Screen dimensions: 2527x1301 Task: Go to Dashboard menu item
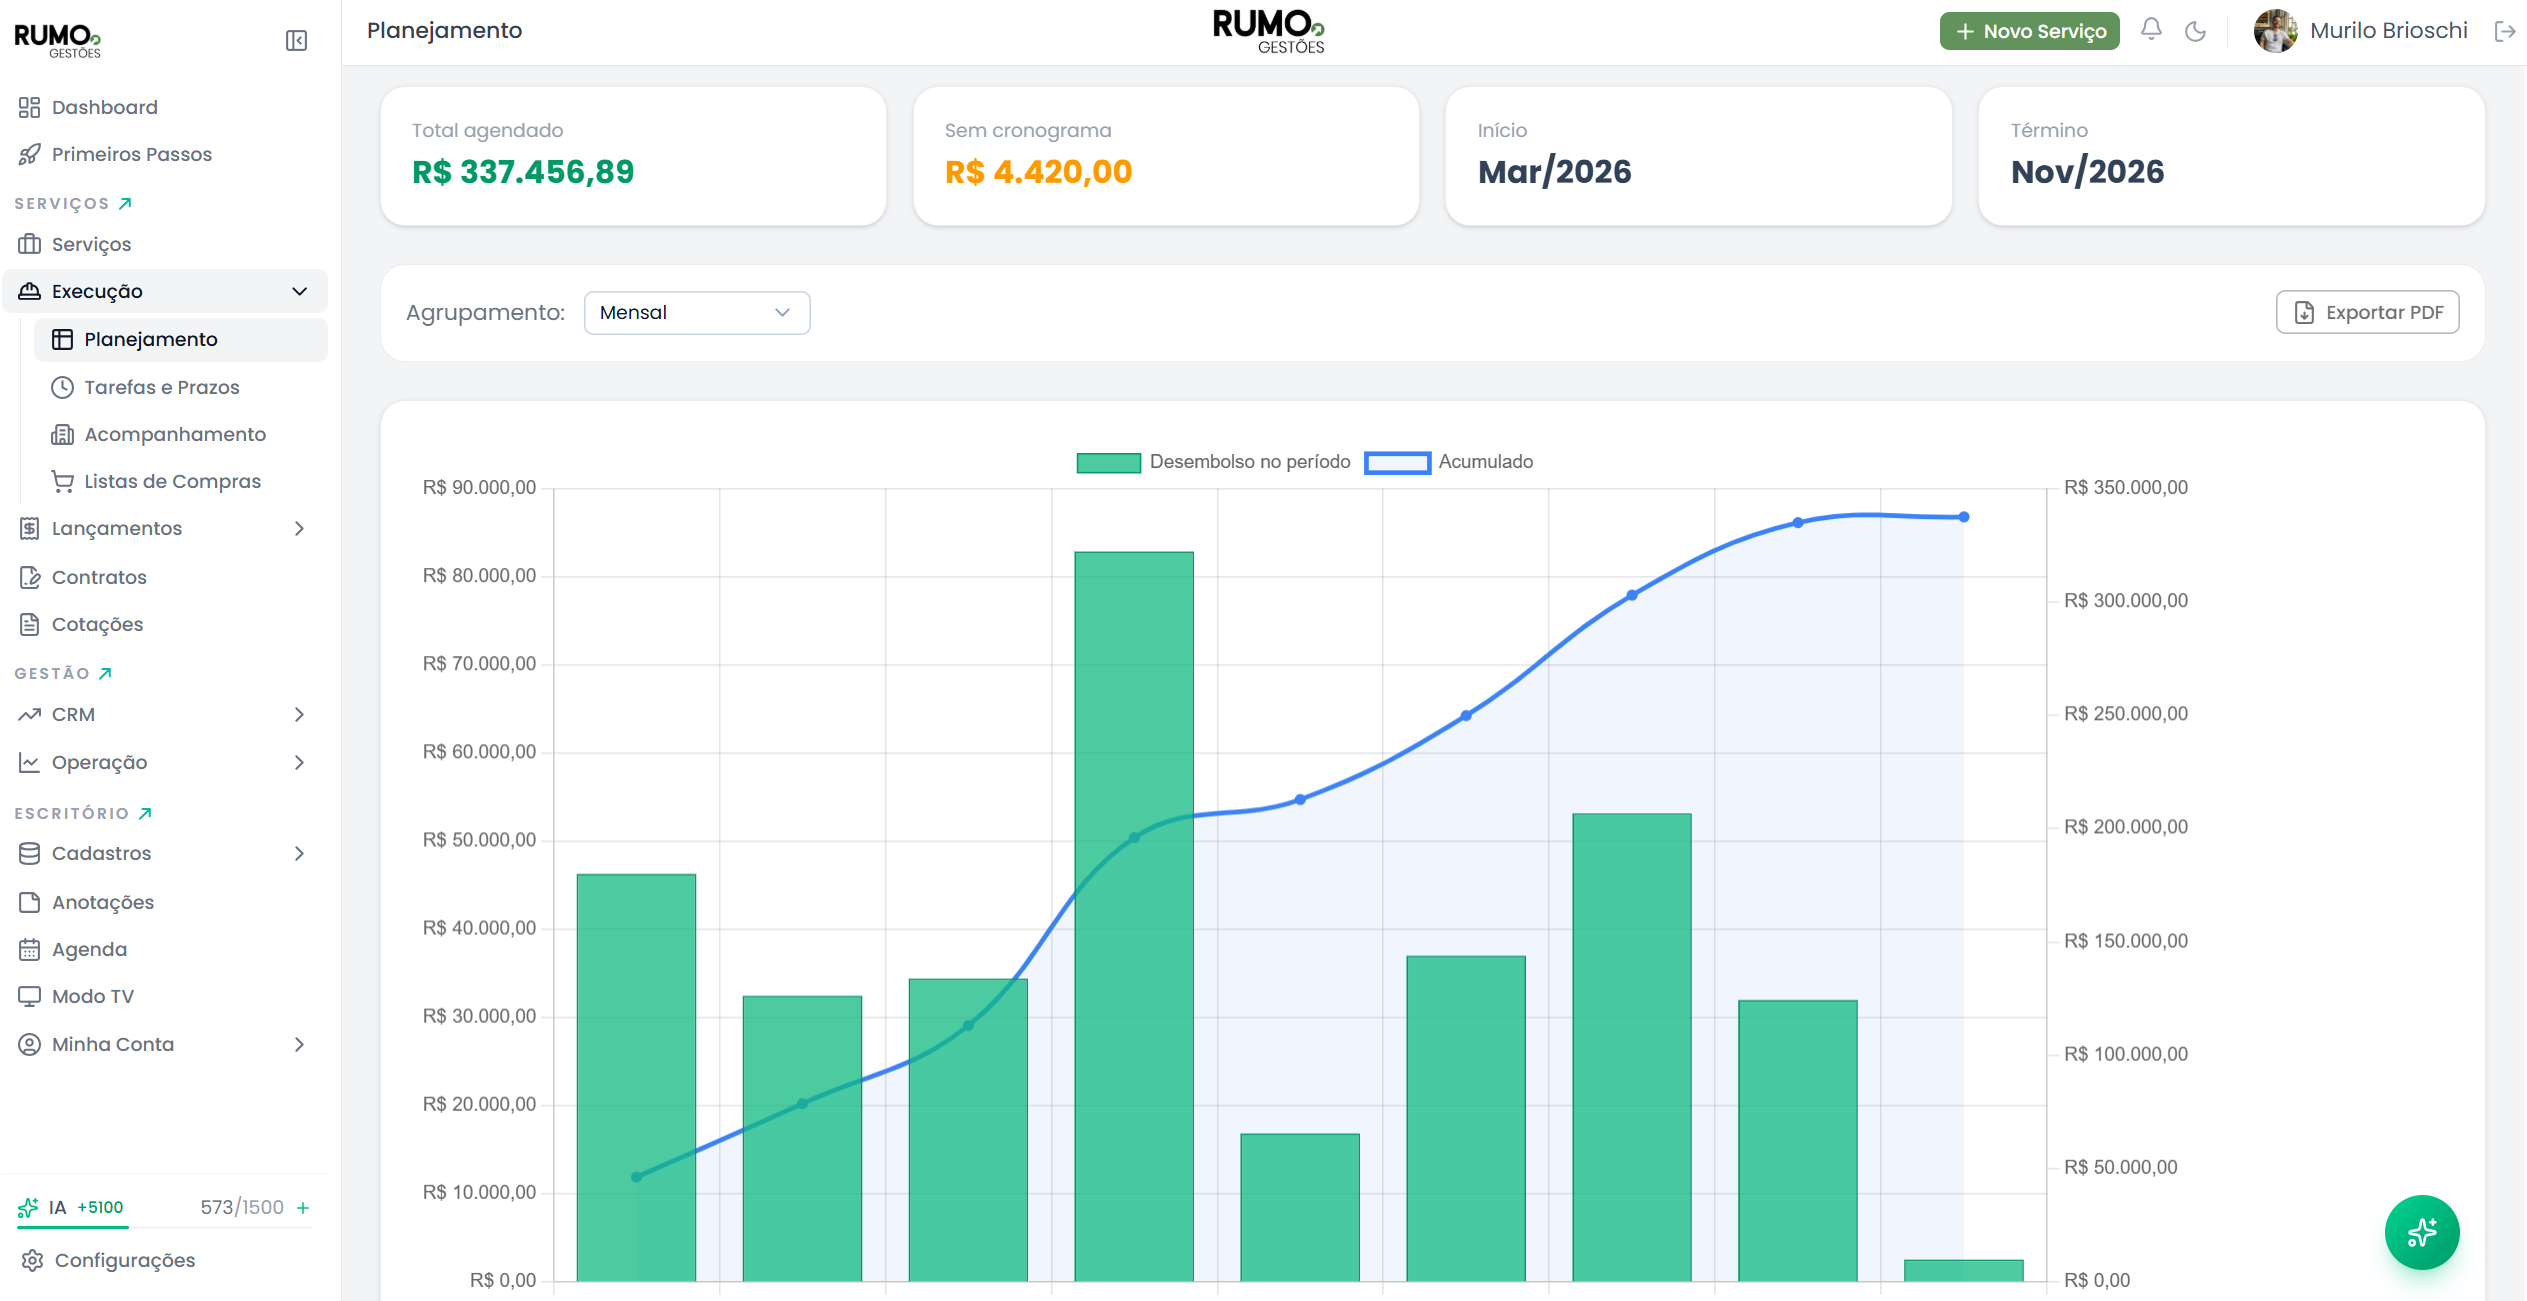[x=164, y=107]
